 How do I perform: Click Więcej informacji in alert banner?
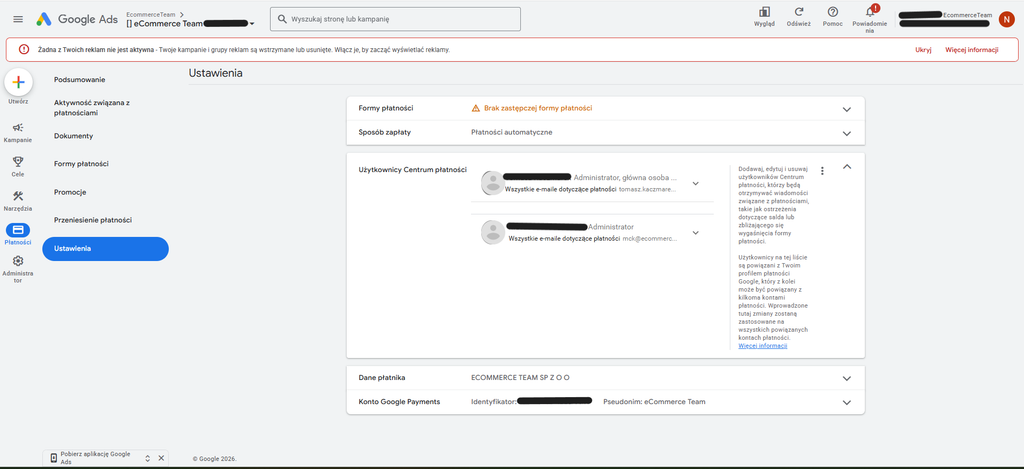coord(972,50)
